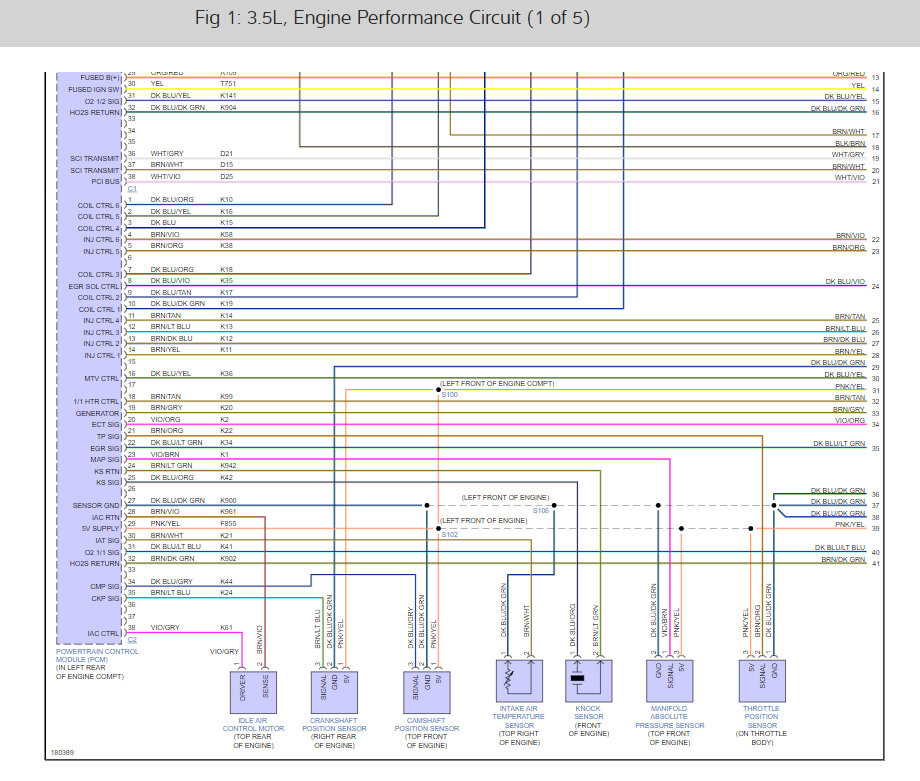Click the Knock Sensor component symbol
This screenshot has height=781, width=920.
tap(588, 681)
